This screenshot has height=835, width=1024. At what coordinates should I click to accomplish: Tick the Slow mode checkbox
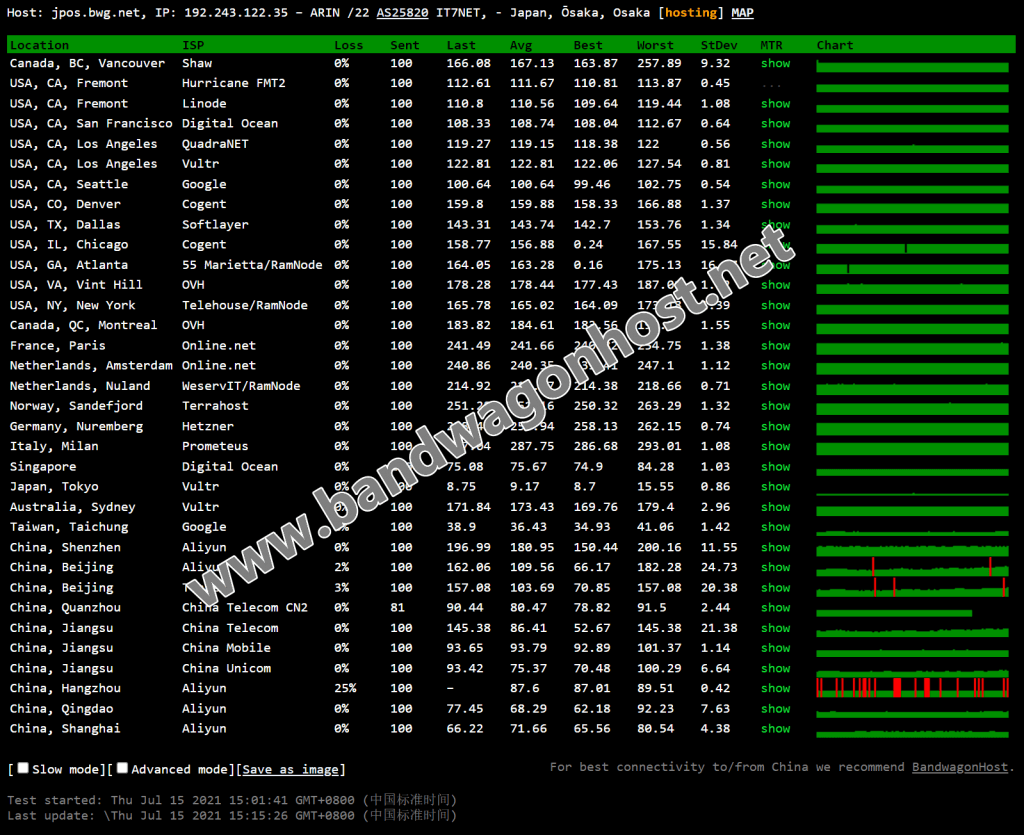23,768
